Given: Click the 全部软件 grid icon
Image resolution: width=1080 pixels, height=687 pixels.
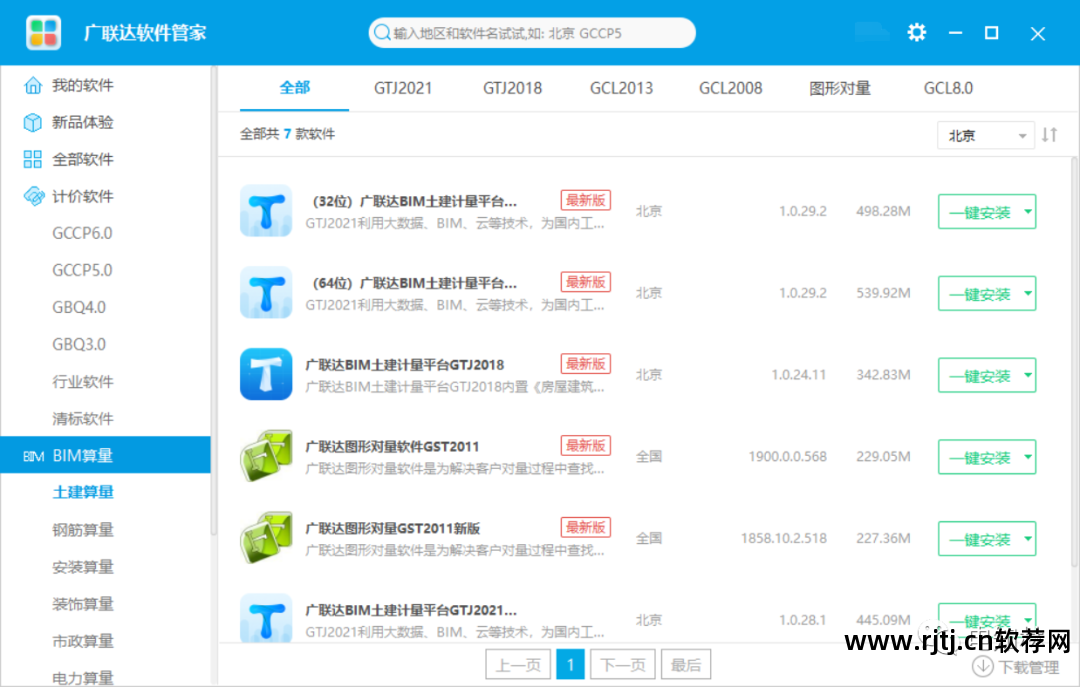Looking at the screenshot, I should [x=32, y=159].
